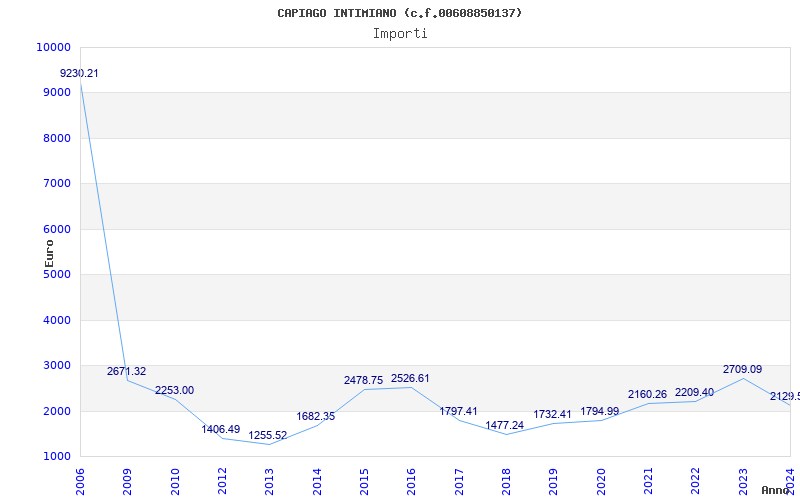Image resolution: width=800 pixels, height=500 pixels.
Task: Select data label 2526.61
Action: (410, 379)
